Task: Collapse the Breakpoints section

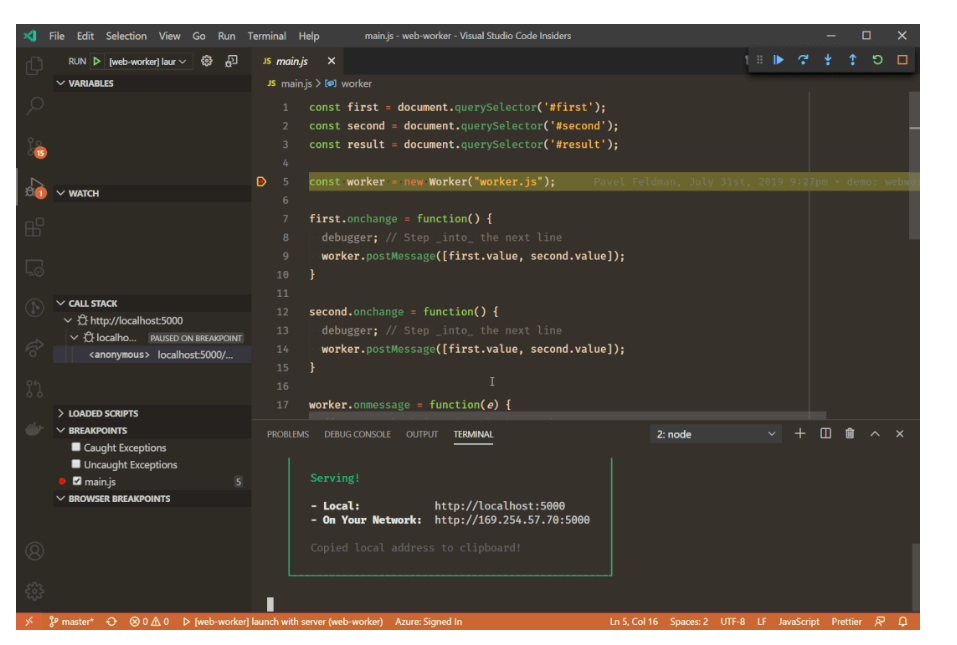Action: tap(153, 430)
